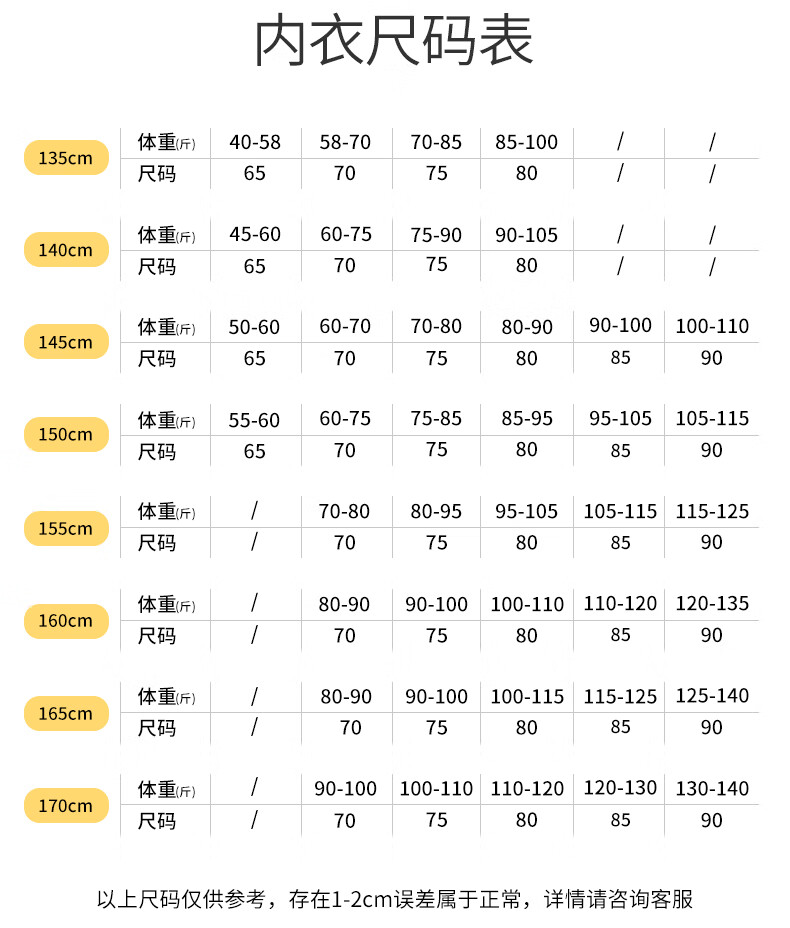This screenshot has height=928, width=790.
Task: Click the 140cm height badge
Action: [x=66, y=250]
